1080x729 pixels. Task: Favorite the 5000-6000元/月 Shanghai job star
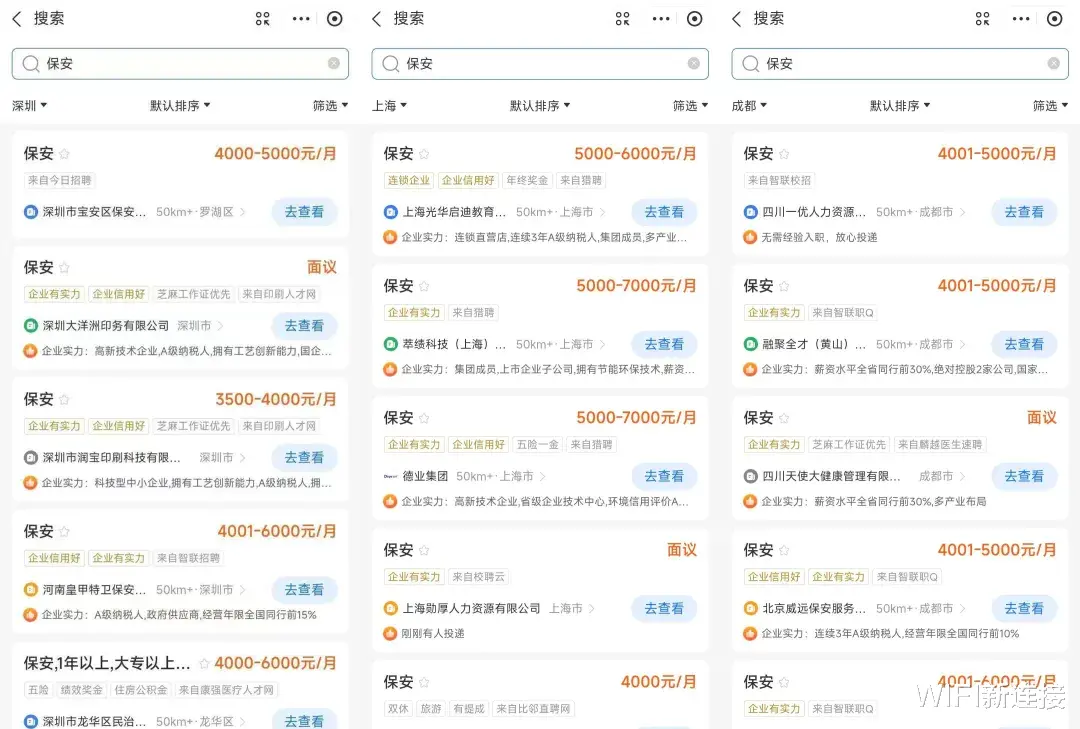(424, 154)
